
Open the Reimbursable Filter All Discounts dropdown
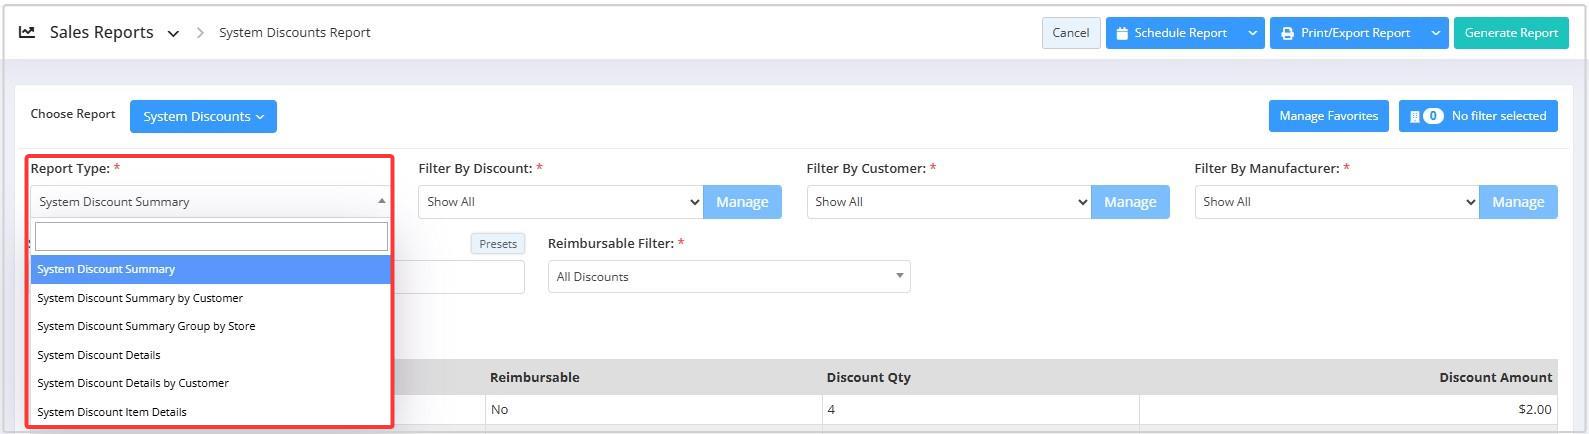coord(729,277)
